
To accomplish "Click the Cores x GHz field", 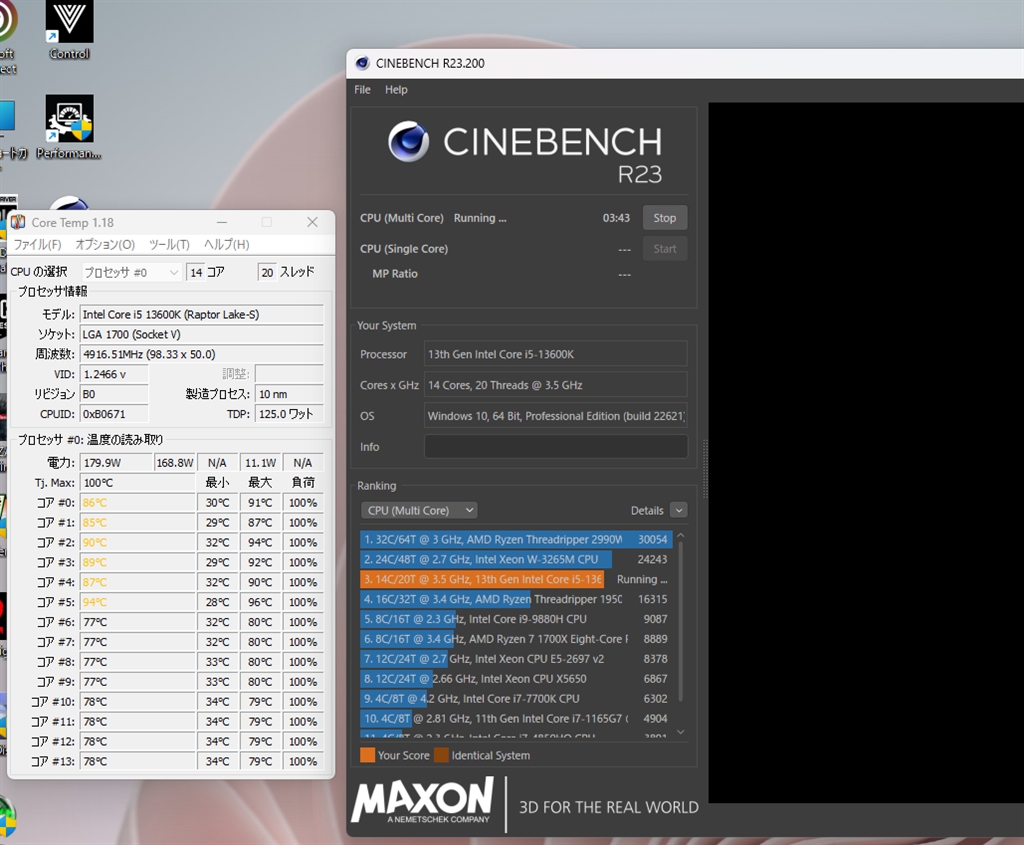I will pyautogui.click(x=556, y=385).
